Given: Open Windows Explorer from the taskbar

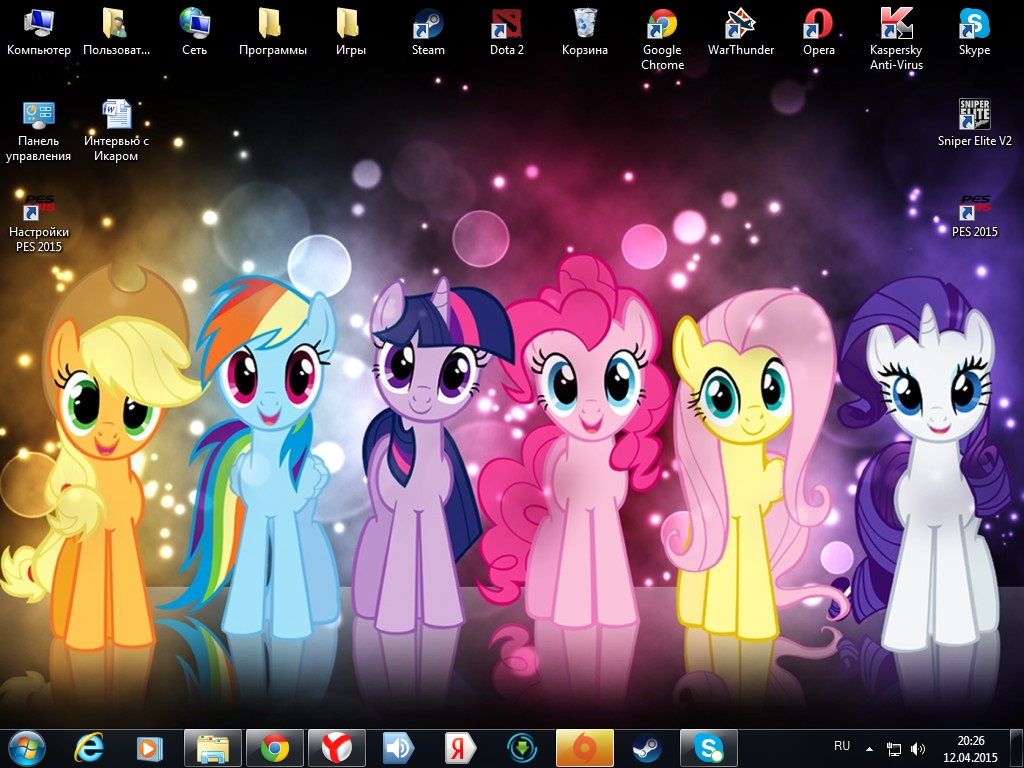Looking at the screenshot, I should click(x=213, y=748).
